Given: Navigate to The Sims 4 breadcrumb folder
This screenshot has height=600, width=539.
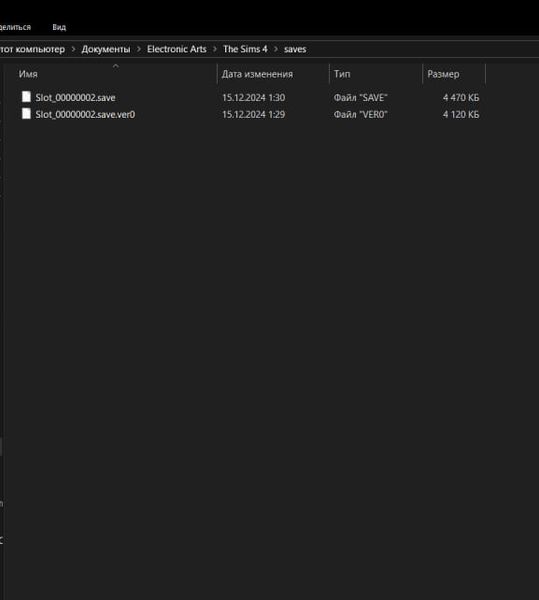Looking at the screenshot, I should [245, 49].
